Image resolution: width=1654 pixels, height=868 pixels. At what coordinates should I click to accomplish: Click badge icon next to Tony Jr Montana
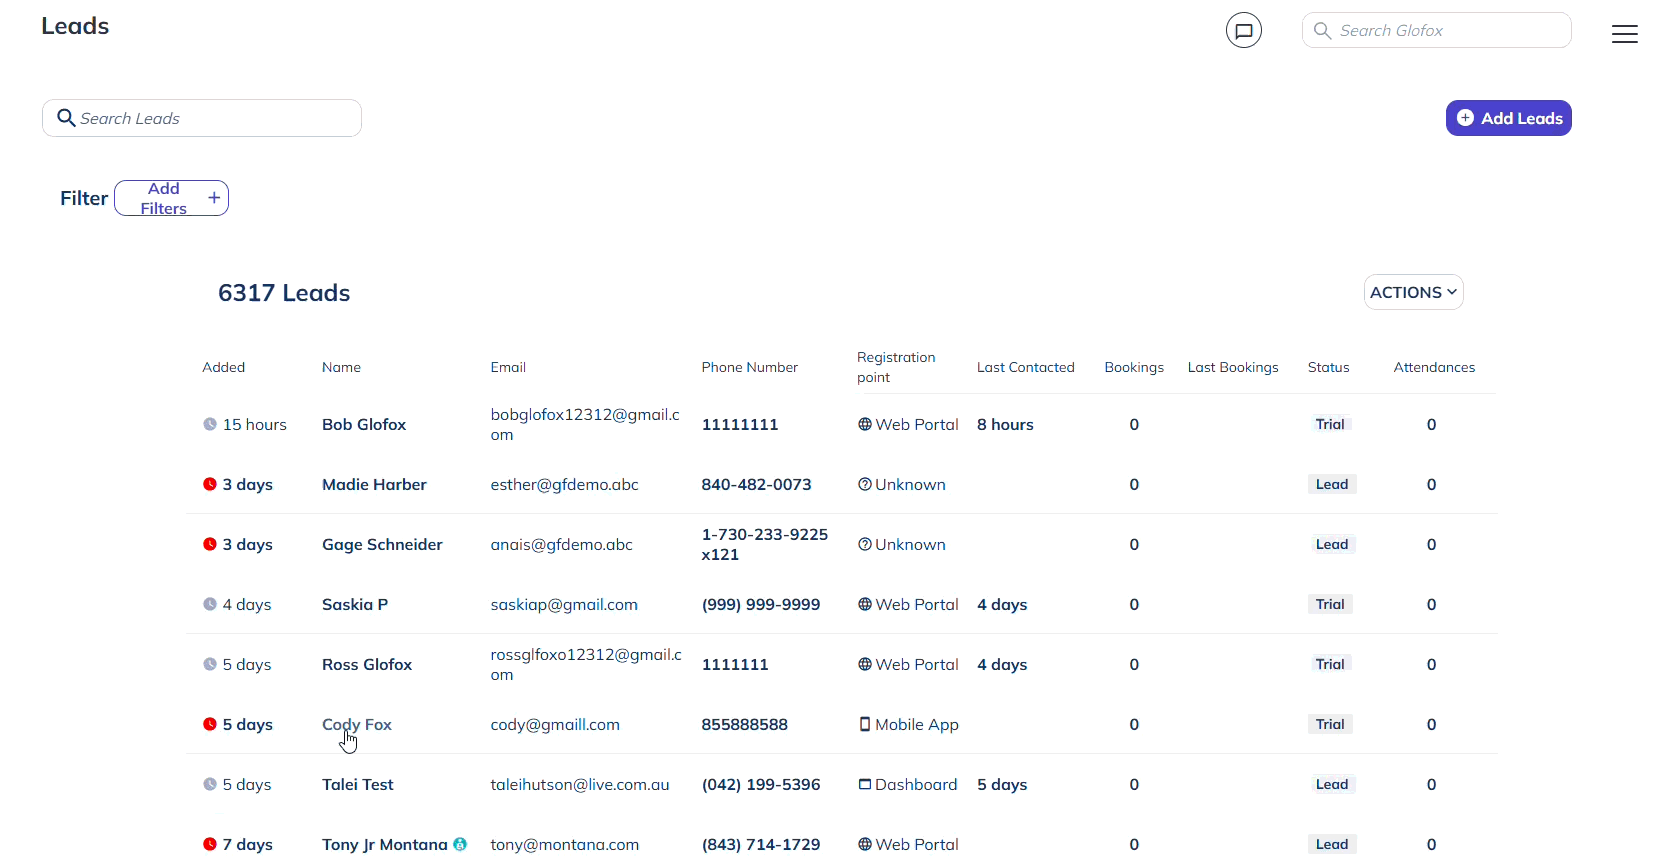(460, 844)
